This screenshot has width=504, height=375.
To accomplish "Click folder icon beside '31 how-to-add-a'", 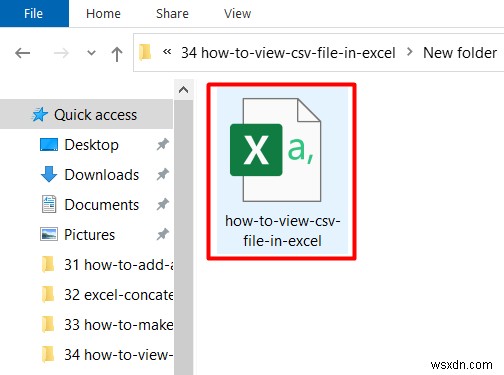I will point(48,264).
